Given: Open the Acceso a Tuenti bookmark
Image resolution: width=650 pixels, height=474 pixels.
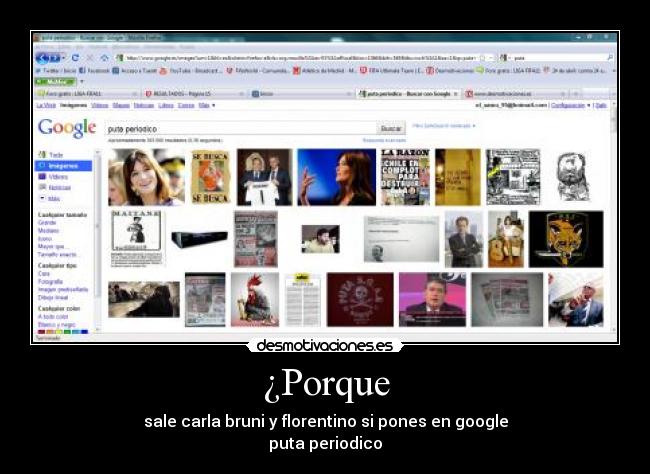Looking at the screenshot, I should click(x=135, y=71).
